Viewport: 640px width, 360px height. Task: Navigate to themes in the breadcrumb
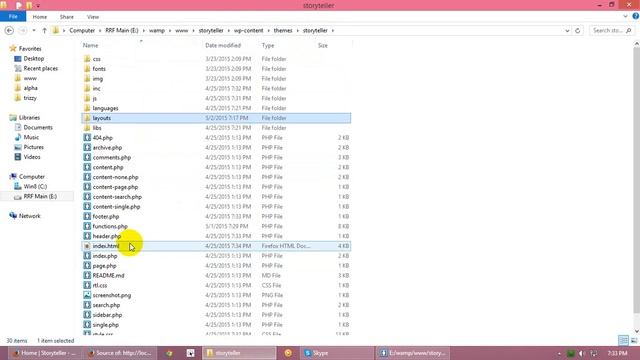pos(283,31)
